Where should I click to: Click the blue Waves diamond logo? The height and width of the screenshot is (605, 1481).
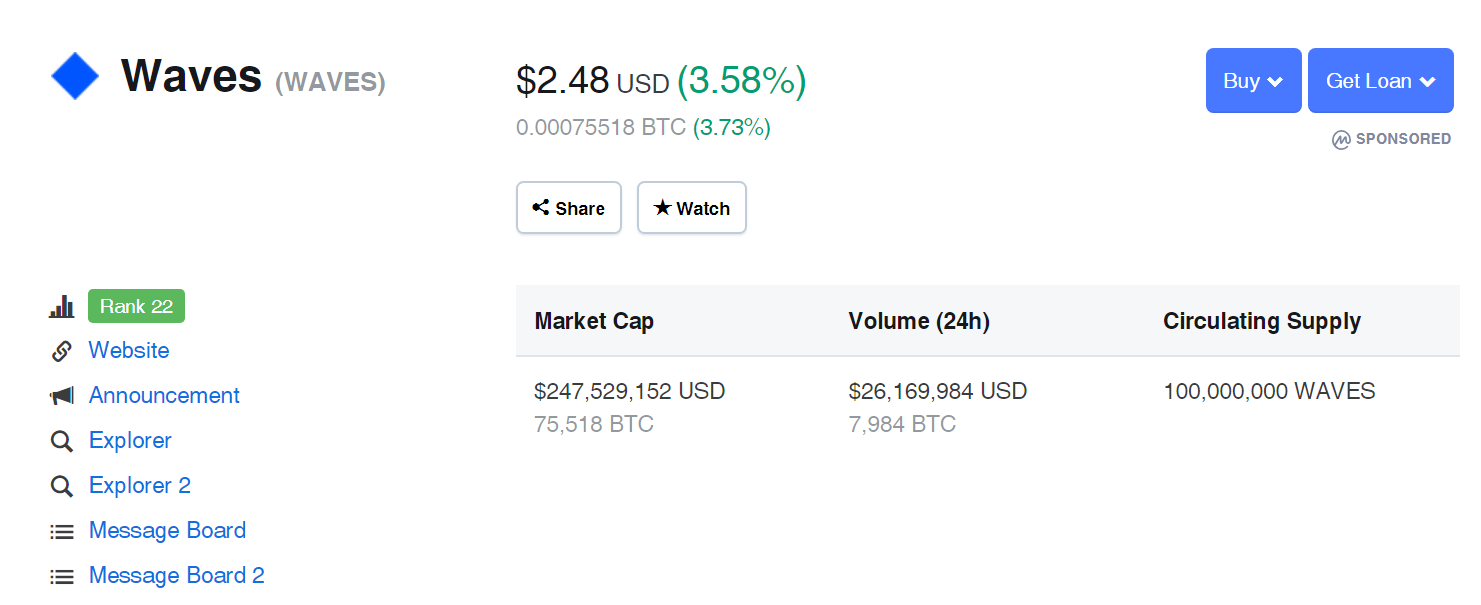pyautogui.click(x=75, y=77)
